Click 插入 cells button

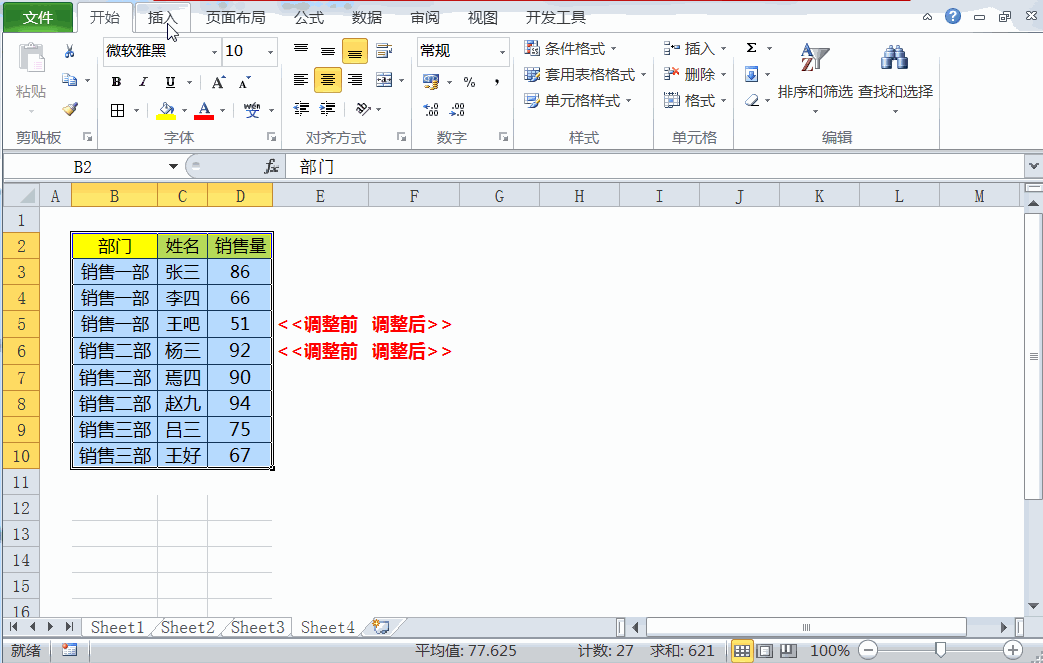694,49
